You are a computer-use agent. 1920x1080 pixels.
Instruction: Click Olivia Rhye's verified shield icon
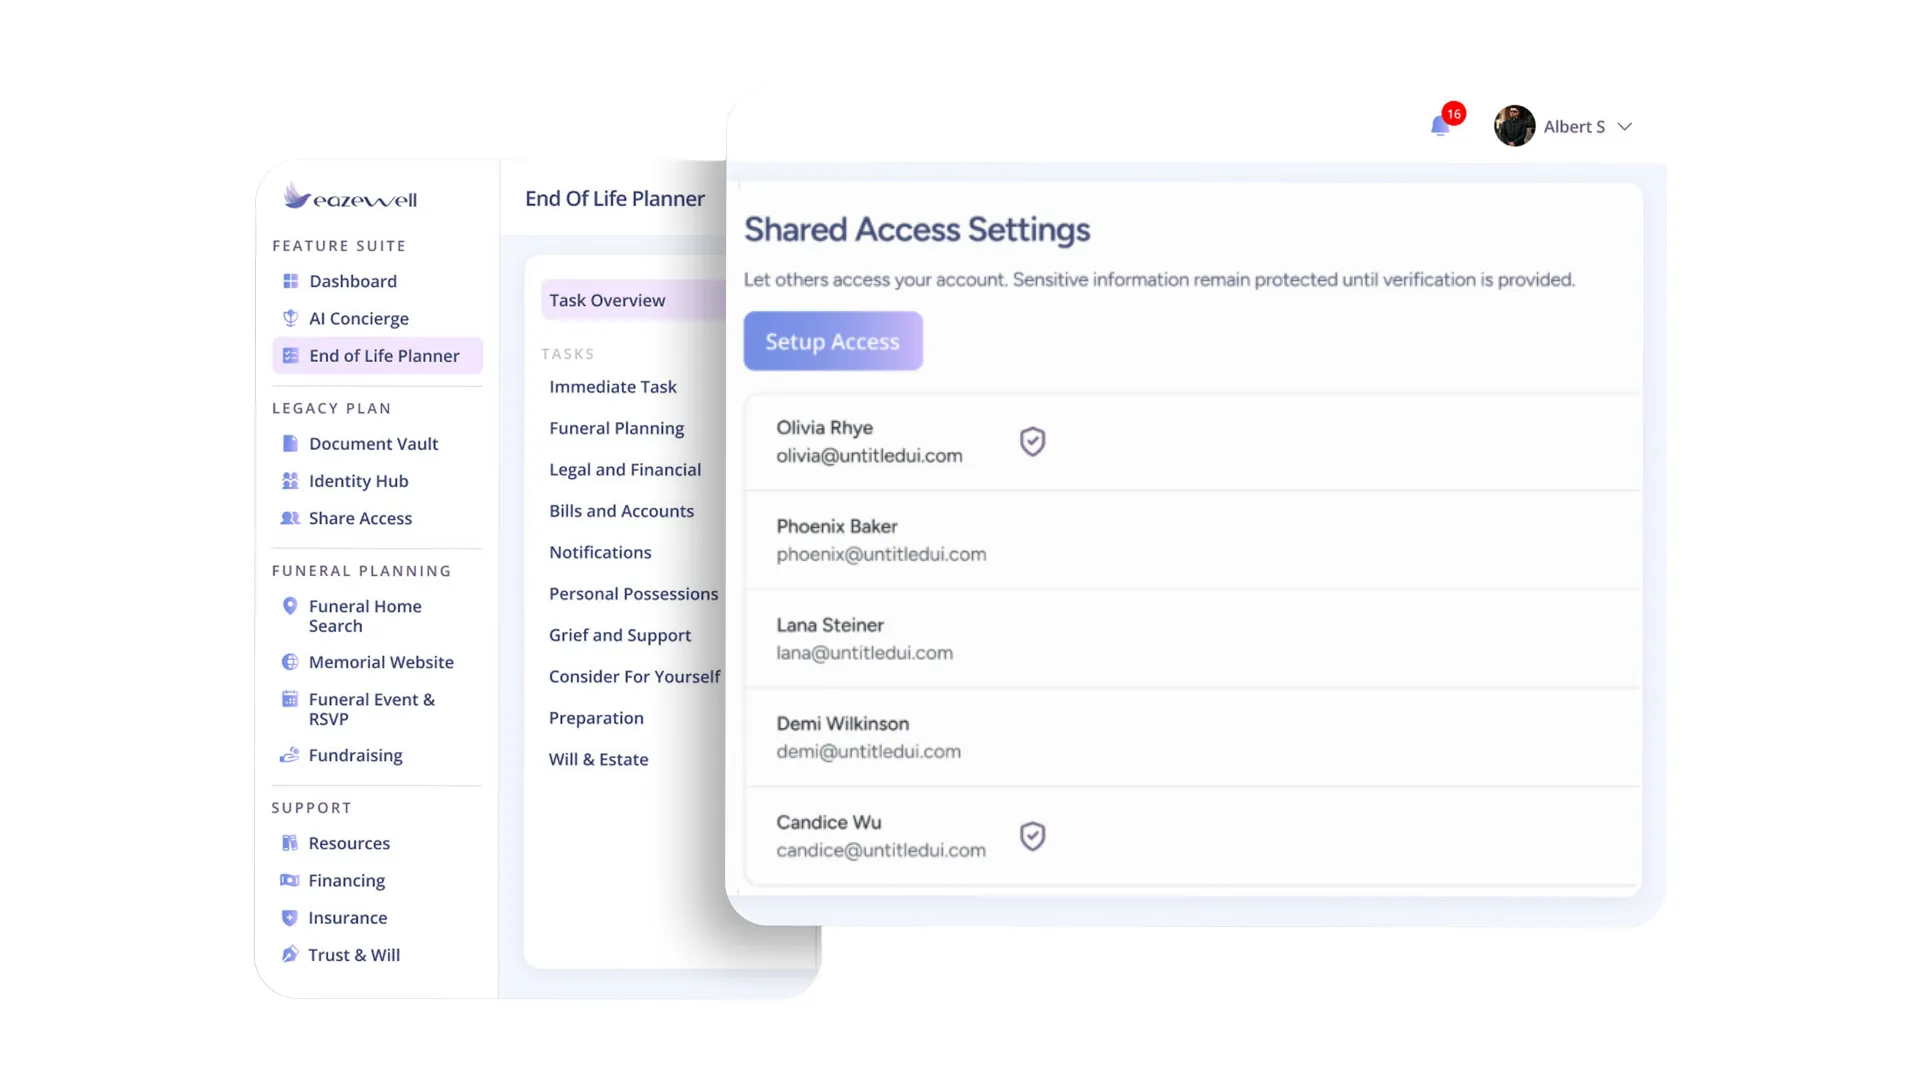click(x=1032, y=441)
